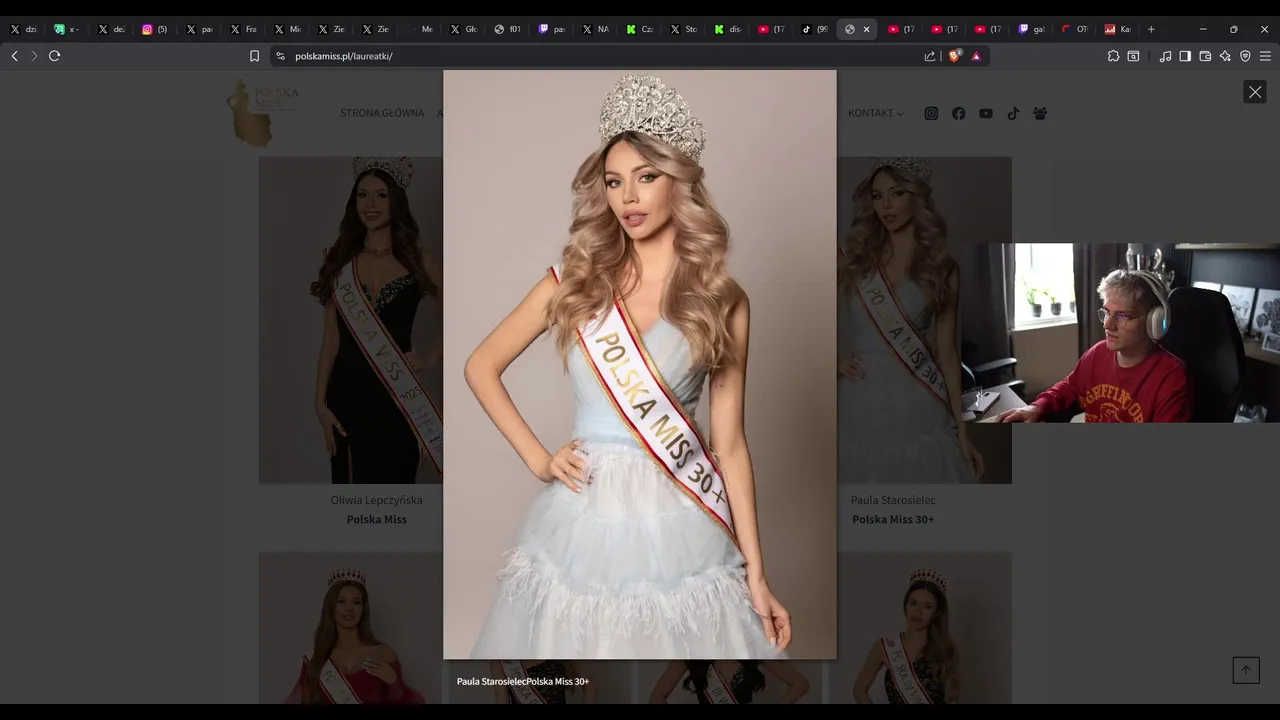This screenshot has width=1280, height=720.
Task: Open the extensions puzzle icon
Action: [1113, 56]
